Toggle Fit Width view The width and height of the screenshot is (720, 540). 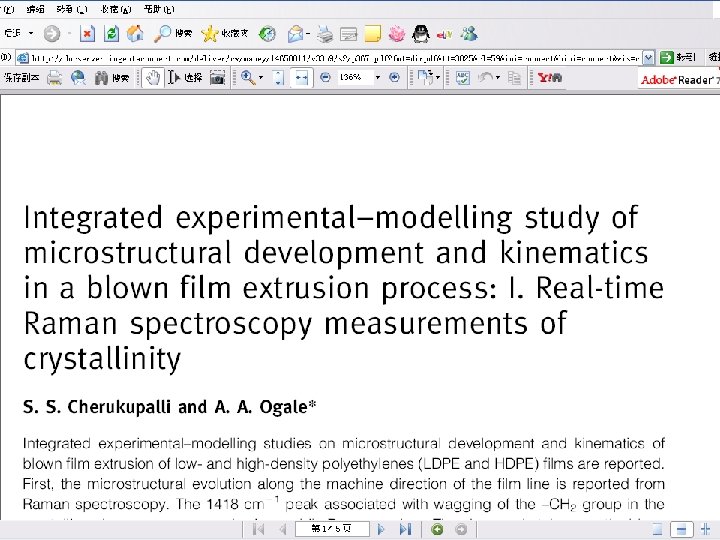tap(302, 78)
